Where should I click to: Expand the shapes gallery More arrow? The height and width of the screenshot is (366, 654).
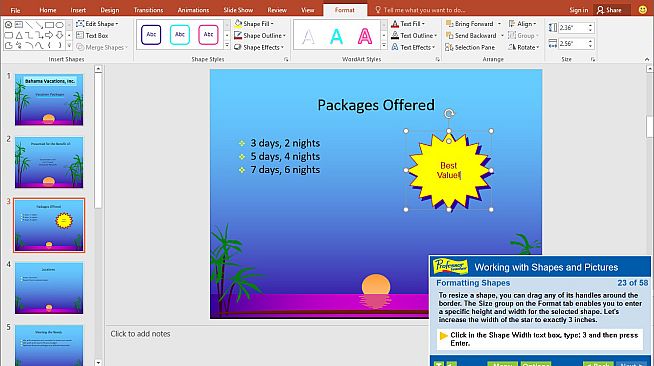pyautogui.click(x=69, y=45)
